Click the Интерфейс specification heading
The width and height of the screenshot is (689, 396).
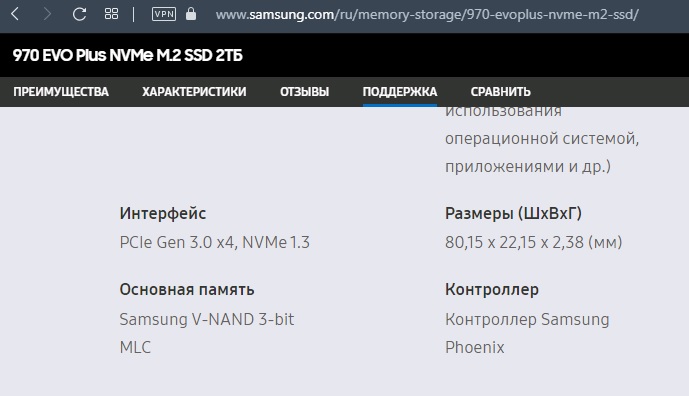point(163,214)
